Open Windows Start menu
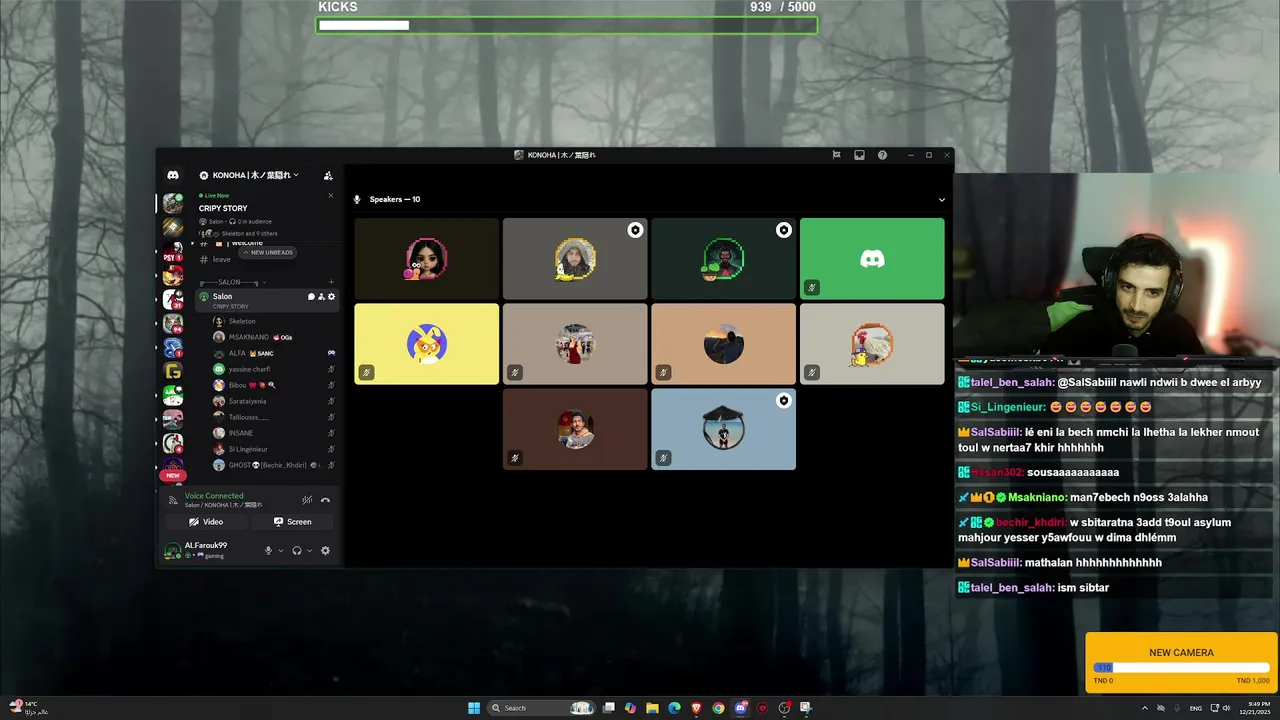 coord(474,708)
